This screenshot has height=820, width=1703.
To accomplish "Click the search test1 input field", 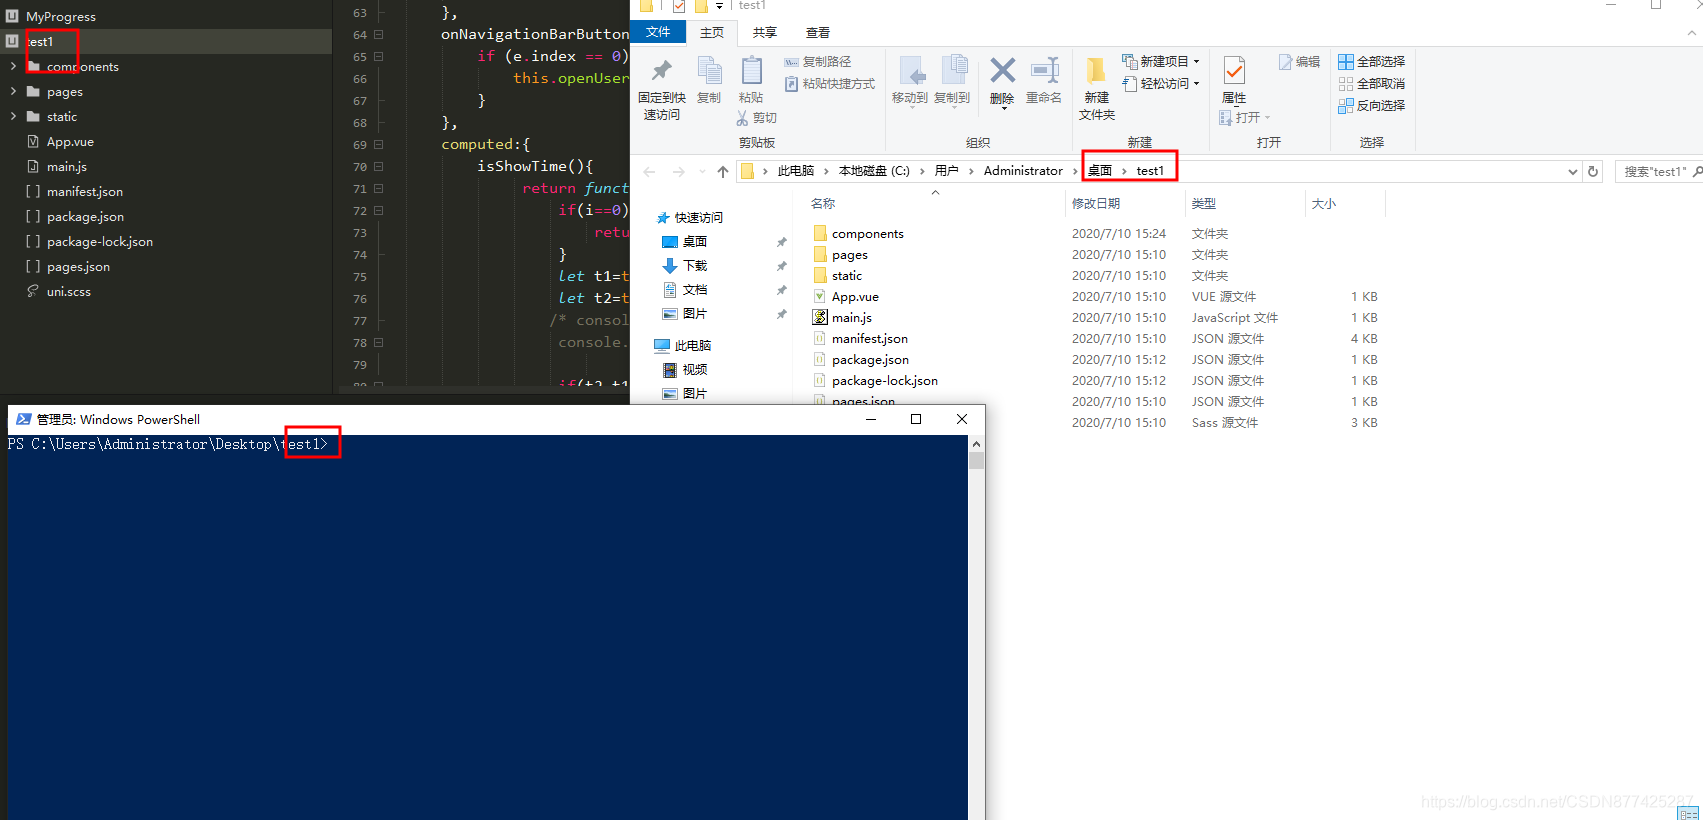I will click(1658, 172).
